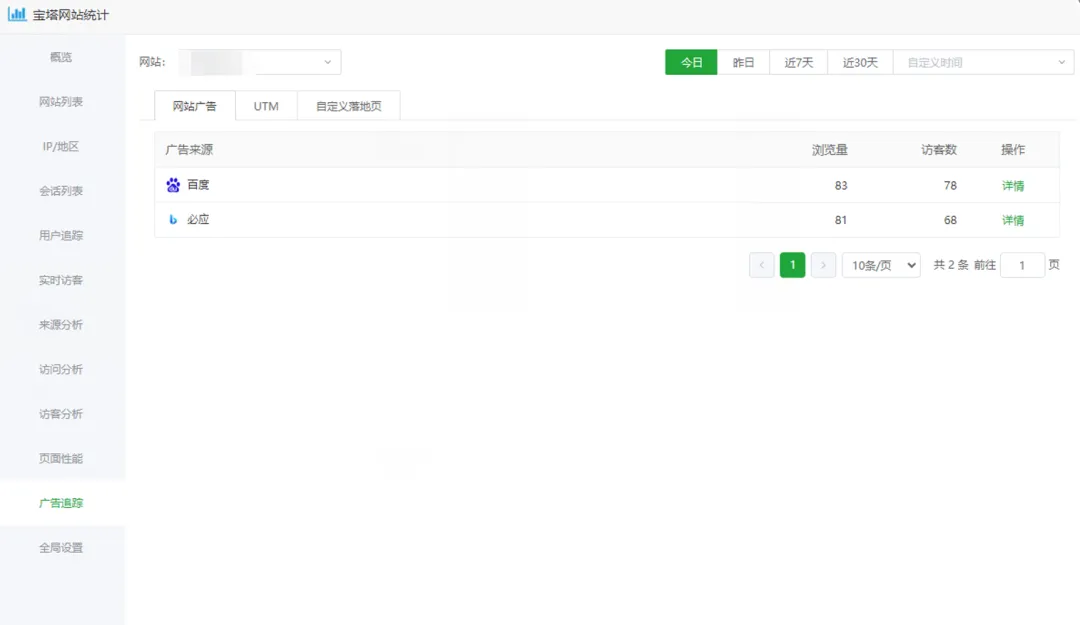The height and width of the screenshot is (625, 1080).
Task: Open 用户追踪 in the sidebar
Action: 61,236
